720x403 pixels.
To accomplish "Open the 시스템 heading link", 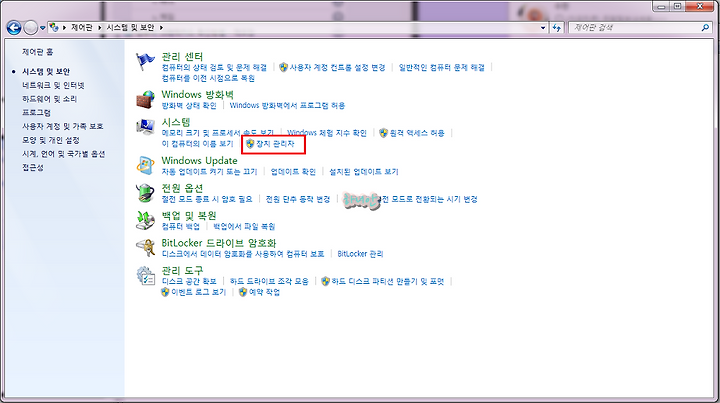I will (x=176, y=122).
